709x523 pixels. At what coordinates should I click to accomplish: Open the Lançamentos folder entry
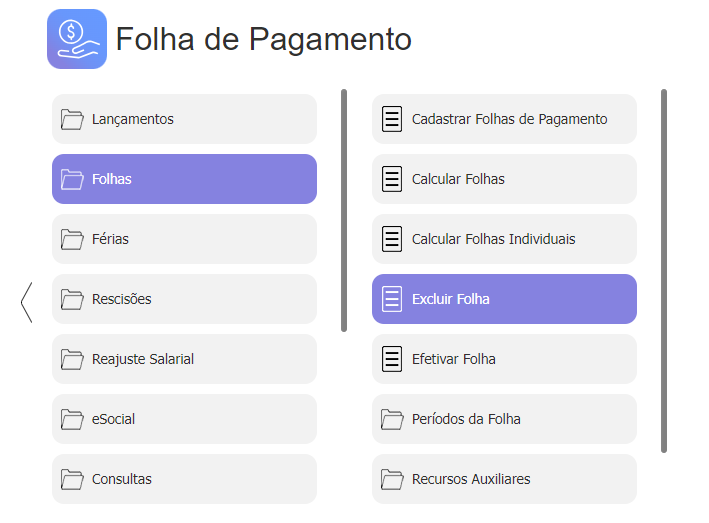click(x=184, y=119)
